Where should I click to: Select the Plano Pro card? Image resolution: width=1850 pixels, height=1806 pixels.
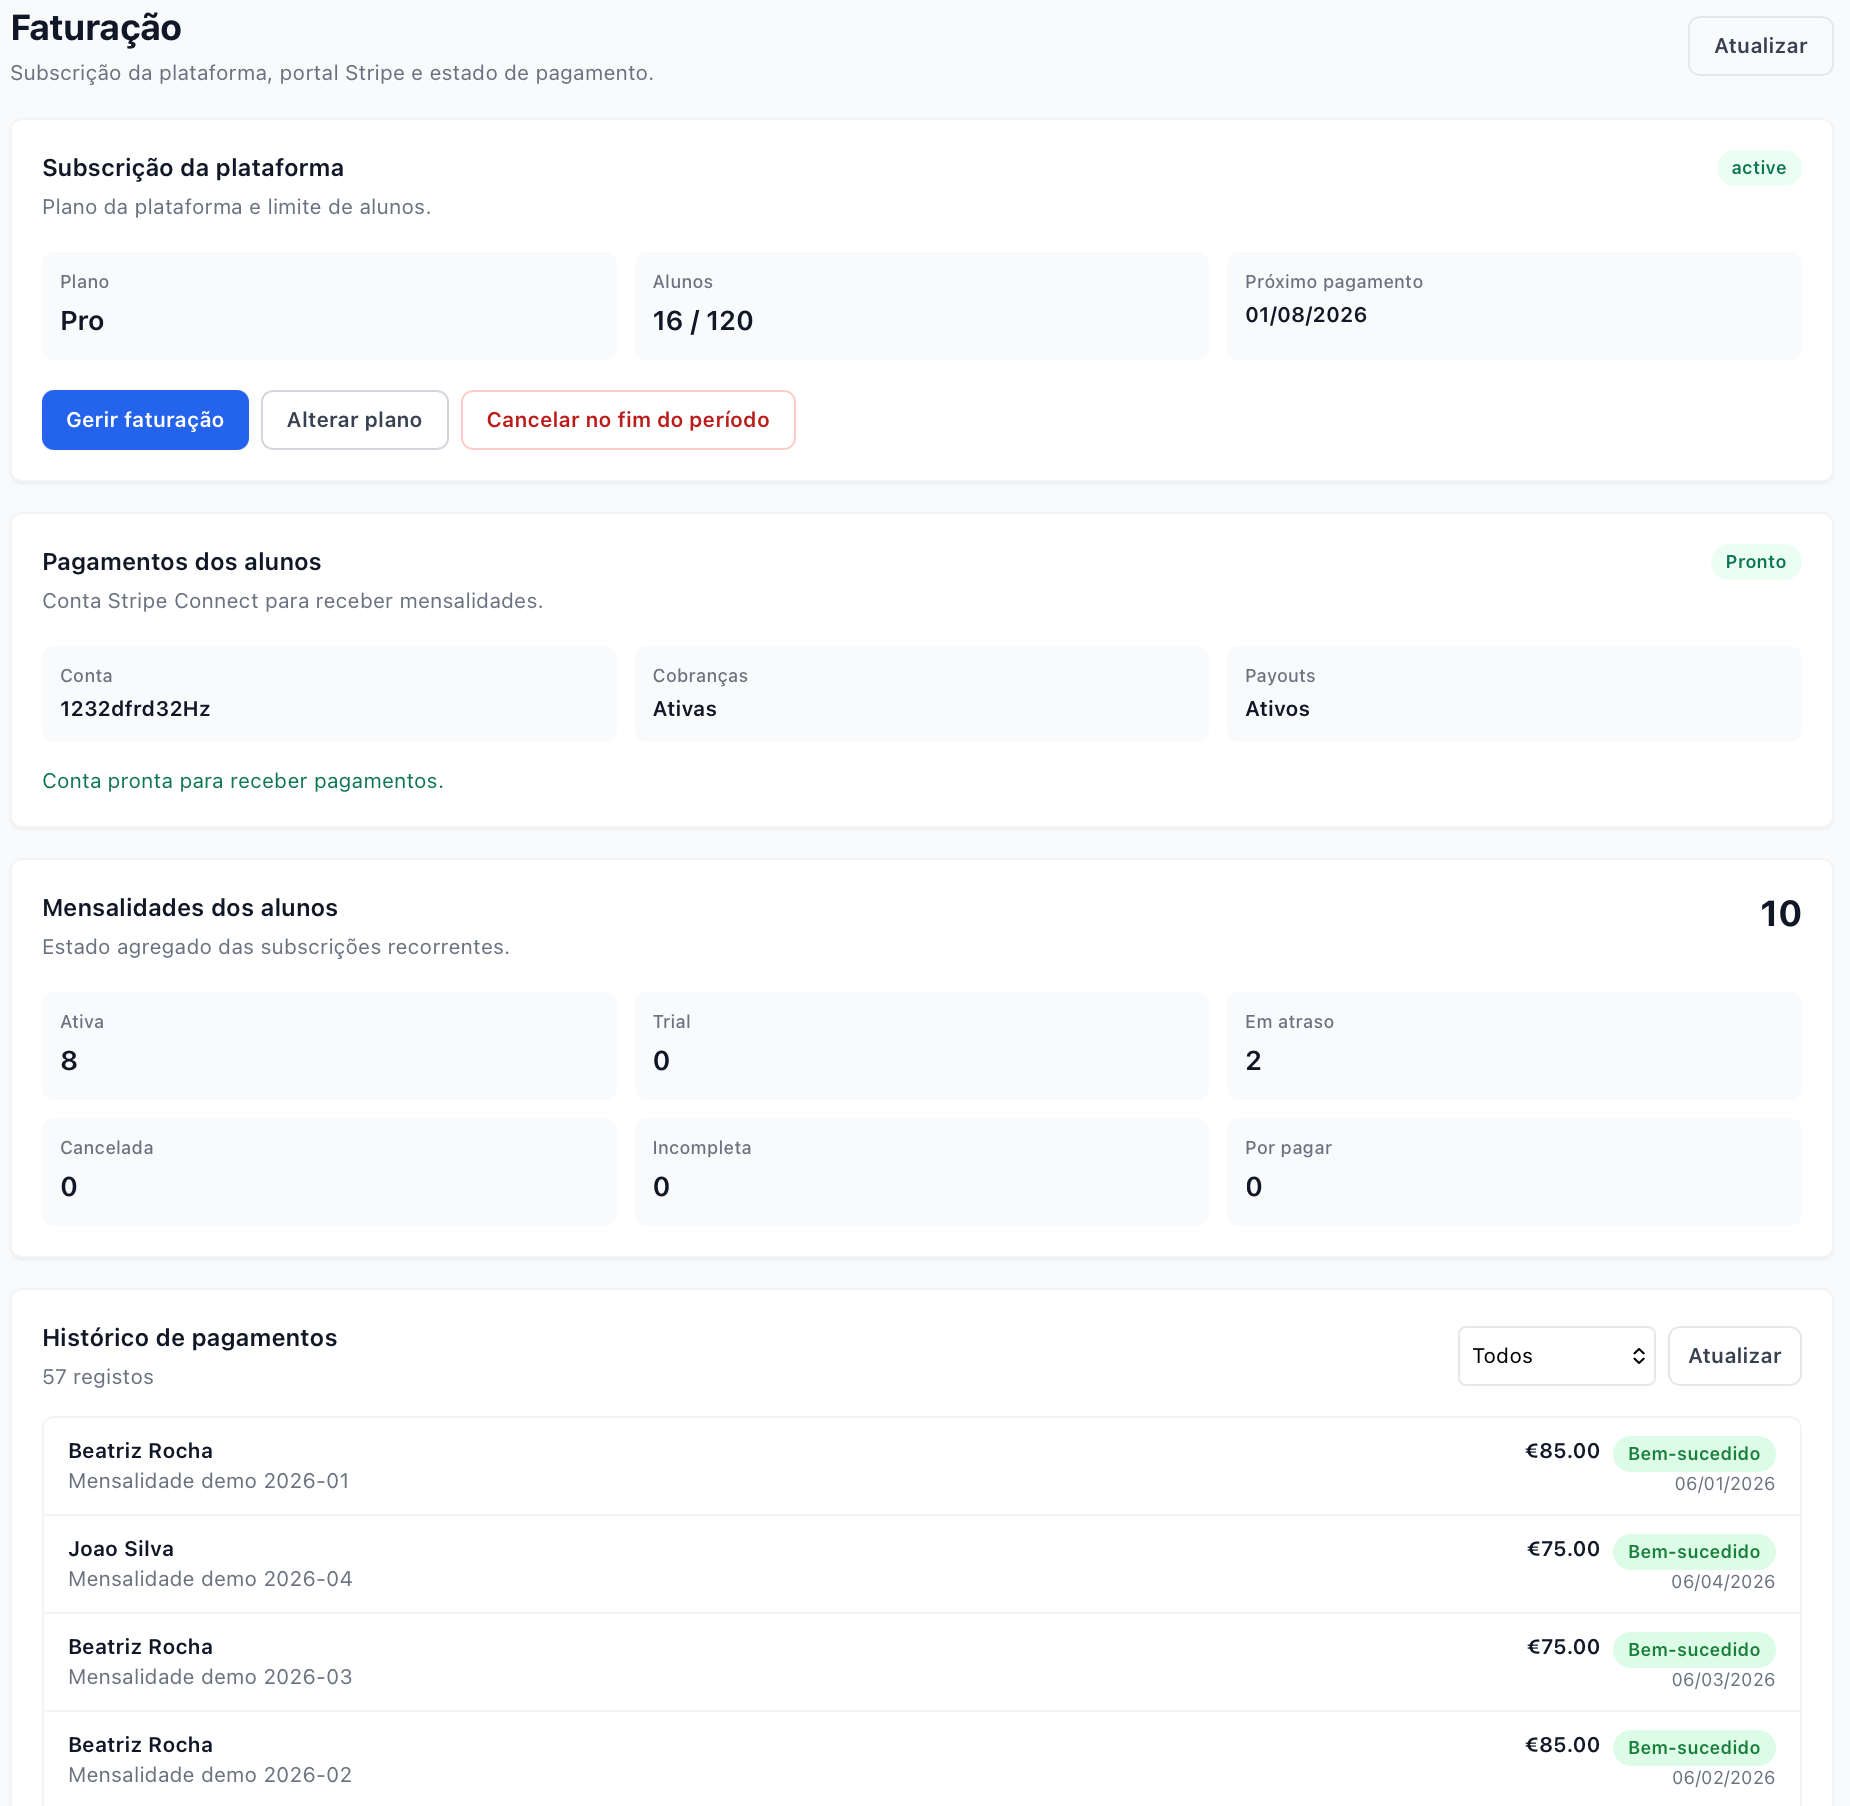[329, 306]
